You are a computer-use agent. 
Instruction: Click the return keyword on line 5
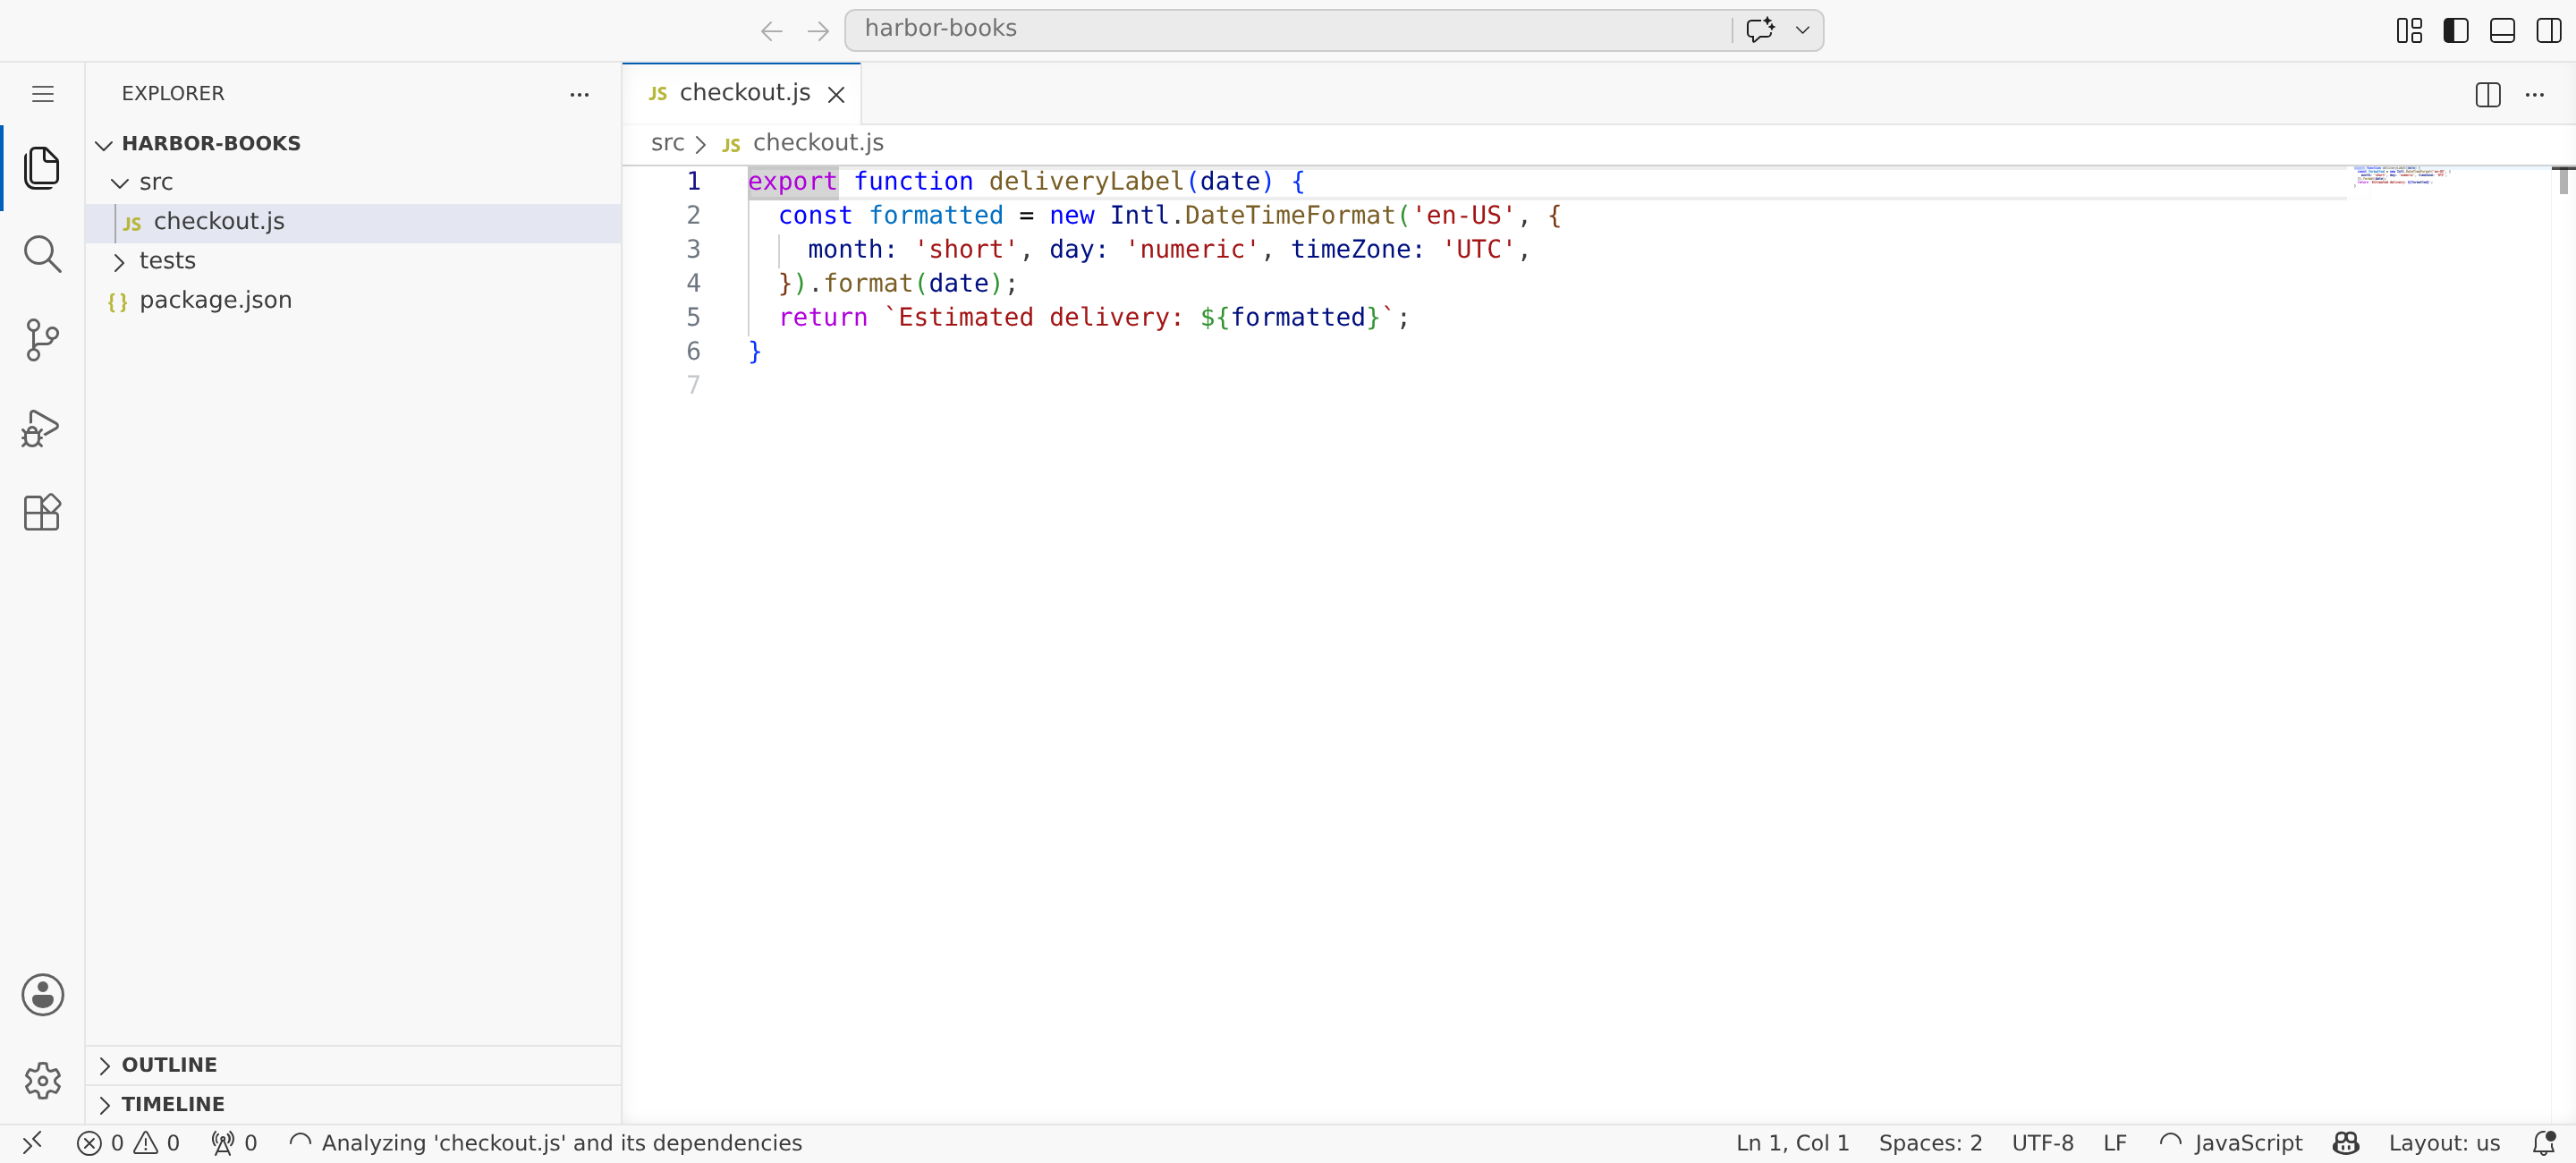pos(823,317)
